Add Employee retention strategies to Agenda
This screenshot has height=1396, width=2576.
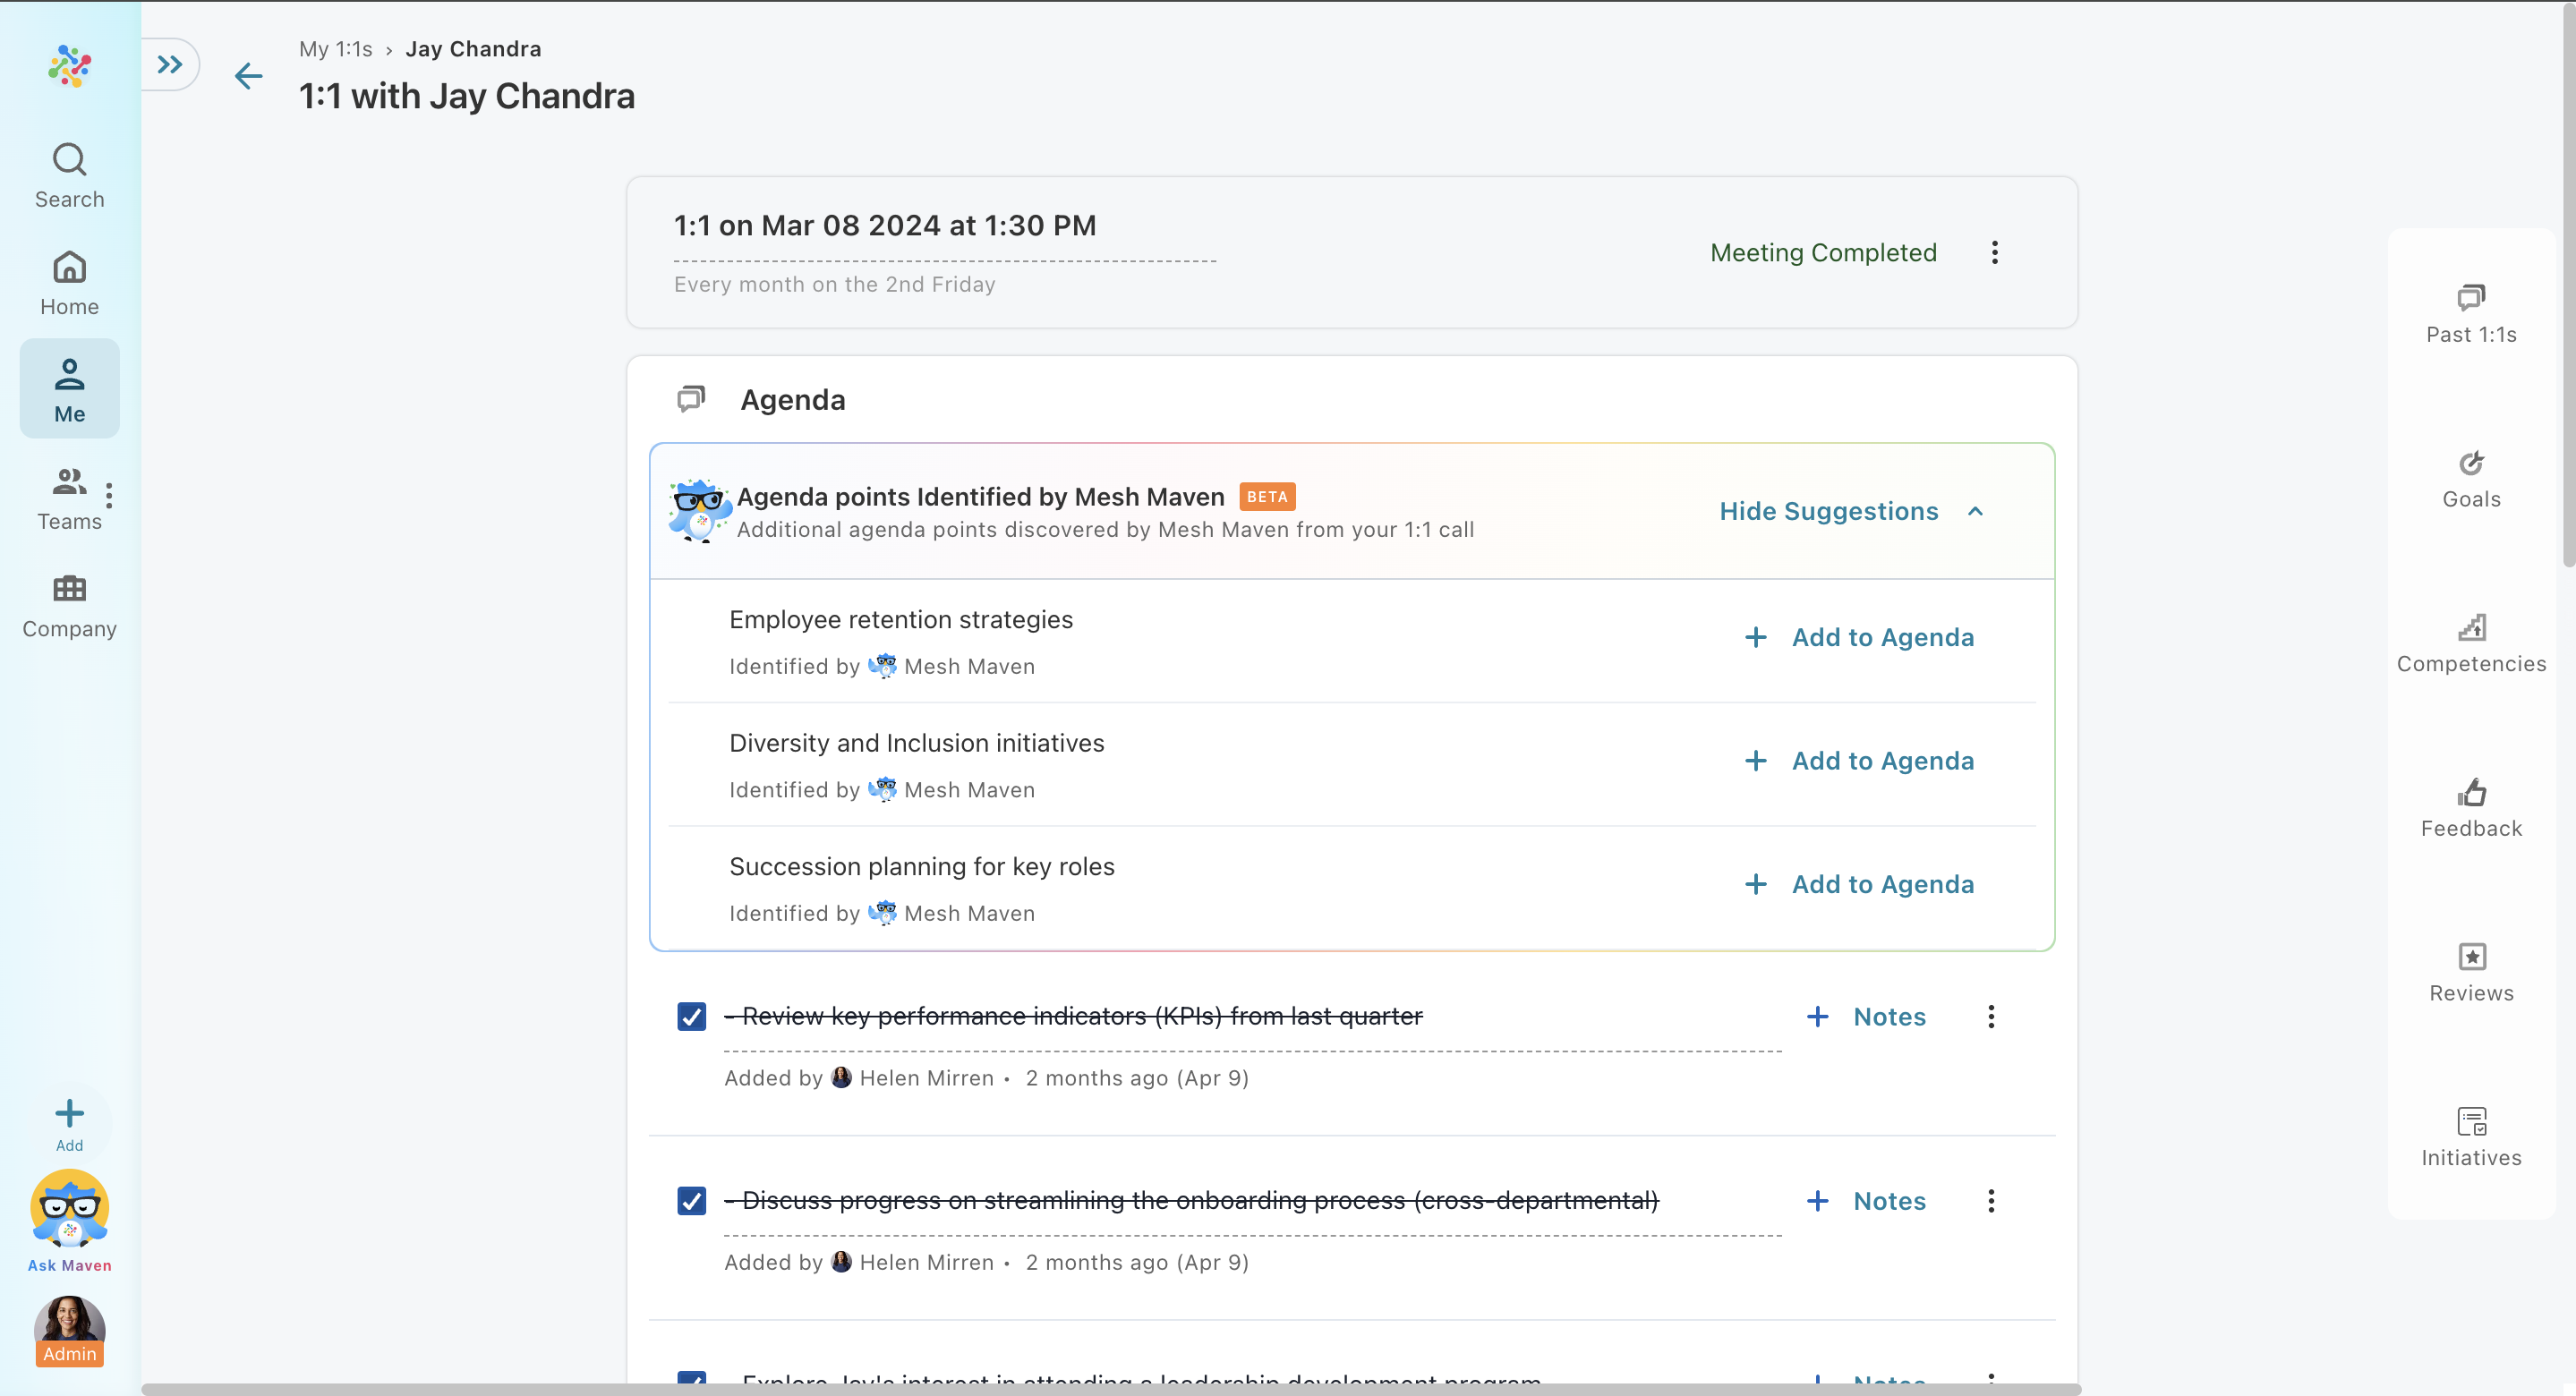click(x=1859, y=637)
